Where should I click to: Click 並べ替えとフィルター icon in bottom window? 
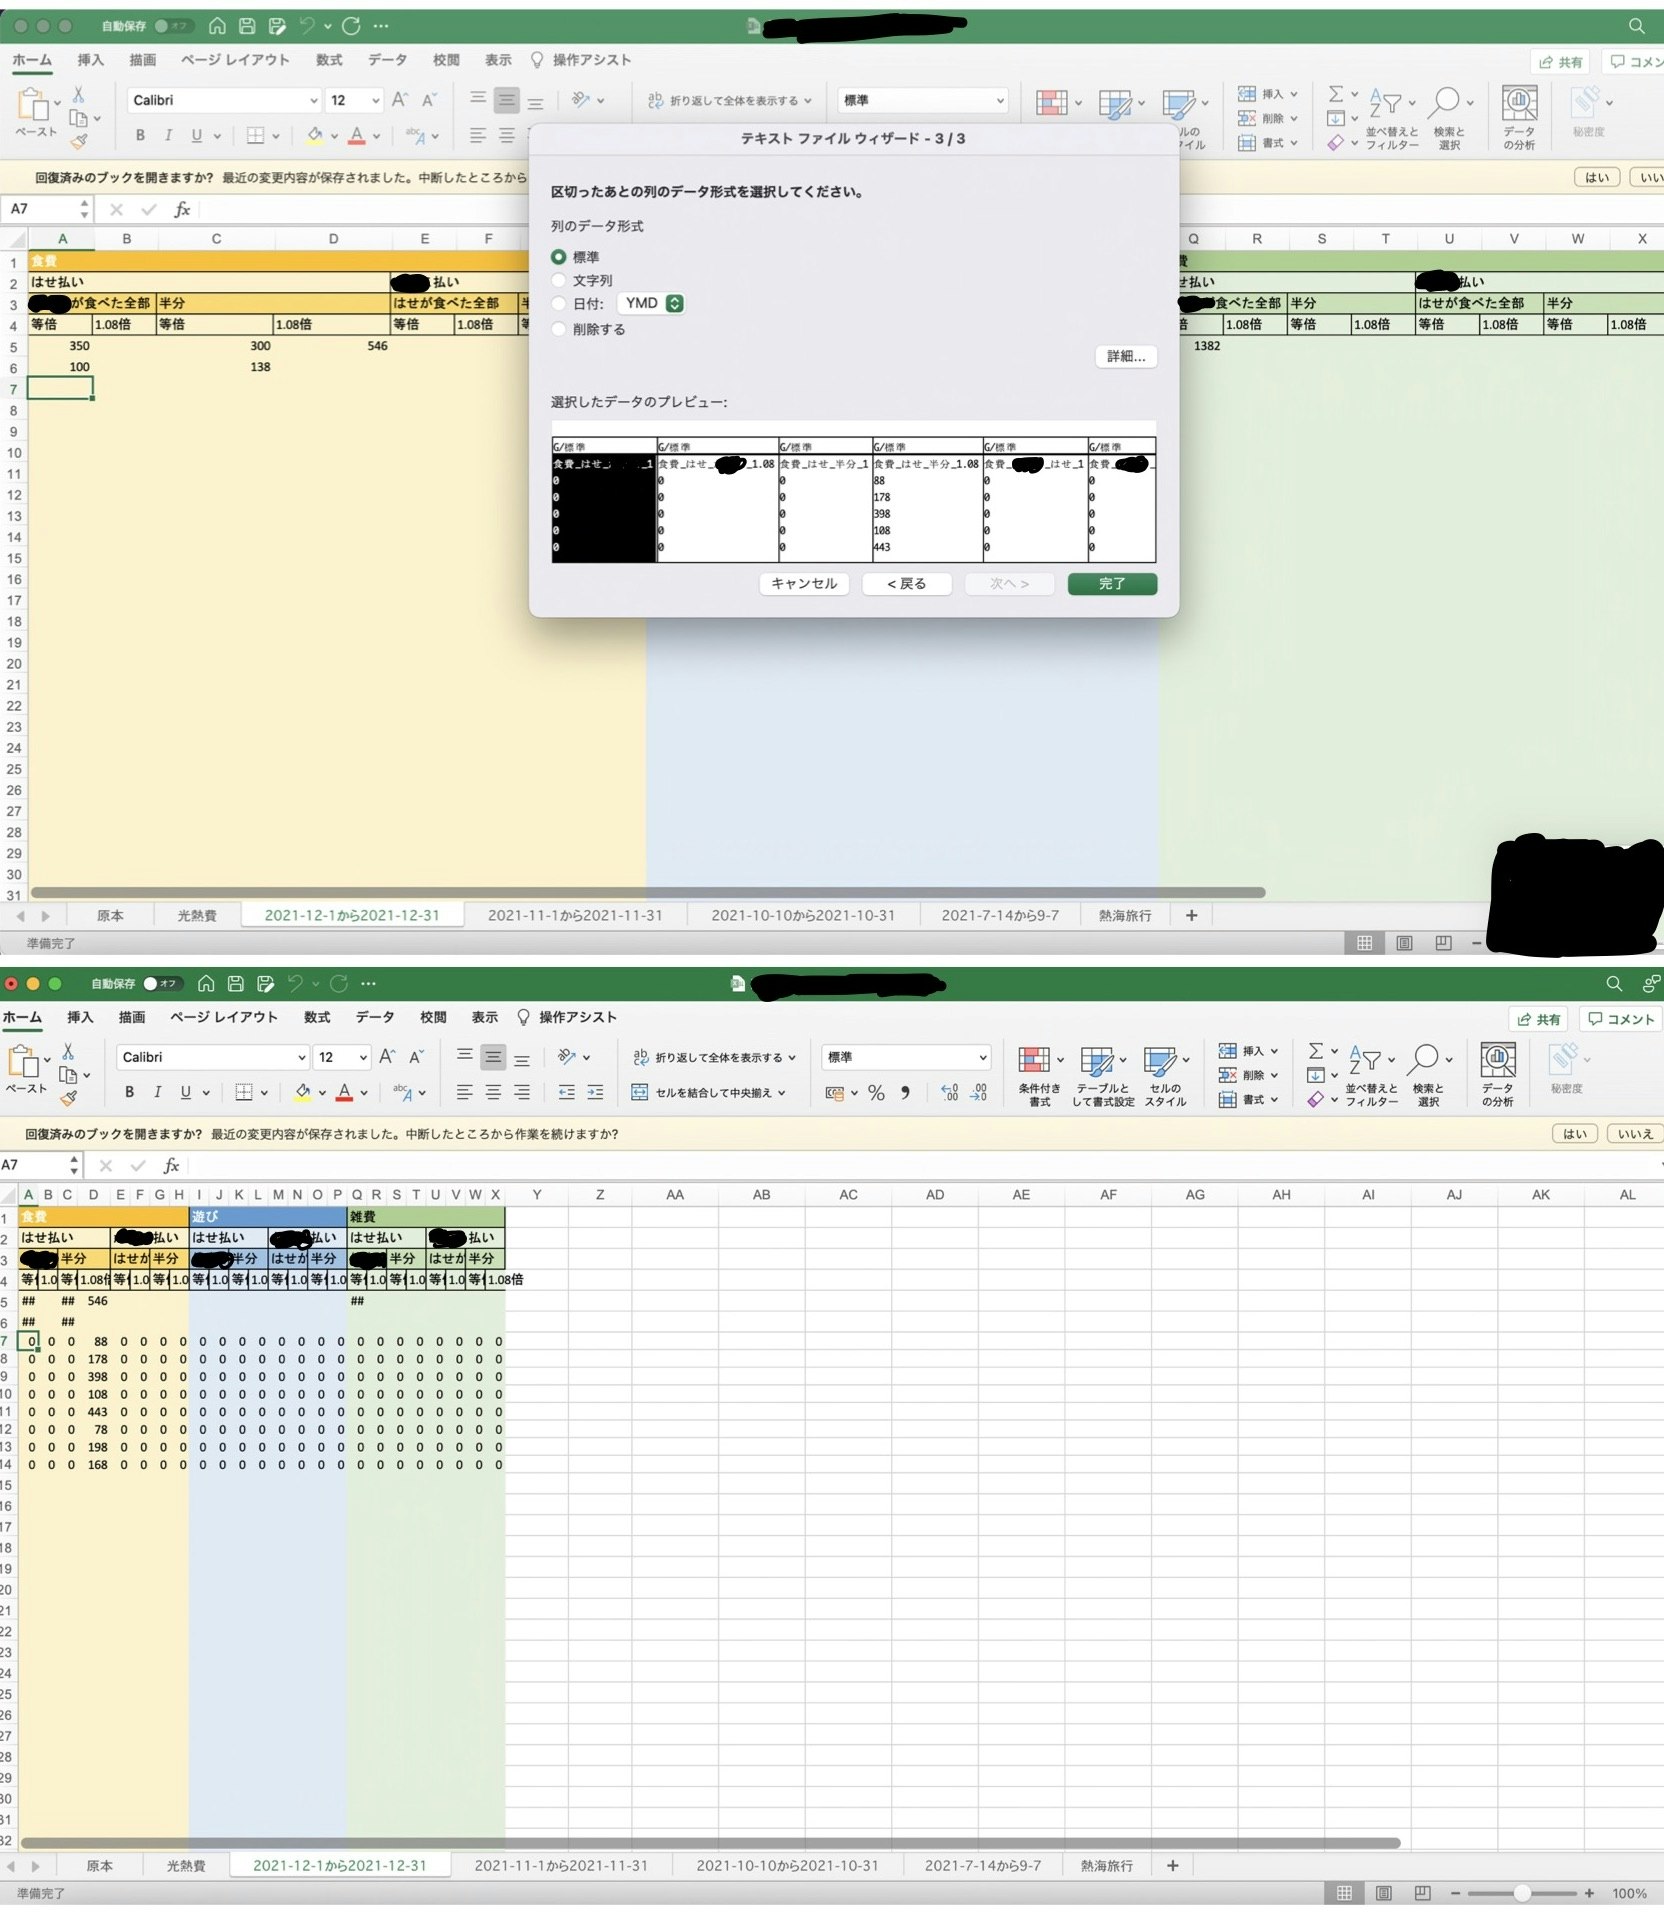[1365, 1059]
